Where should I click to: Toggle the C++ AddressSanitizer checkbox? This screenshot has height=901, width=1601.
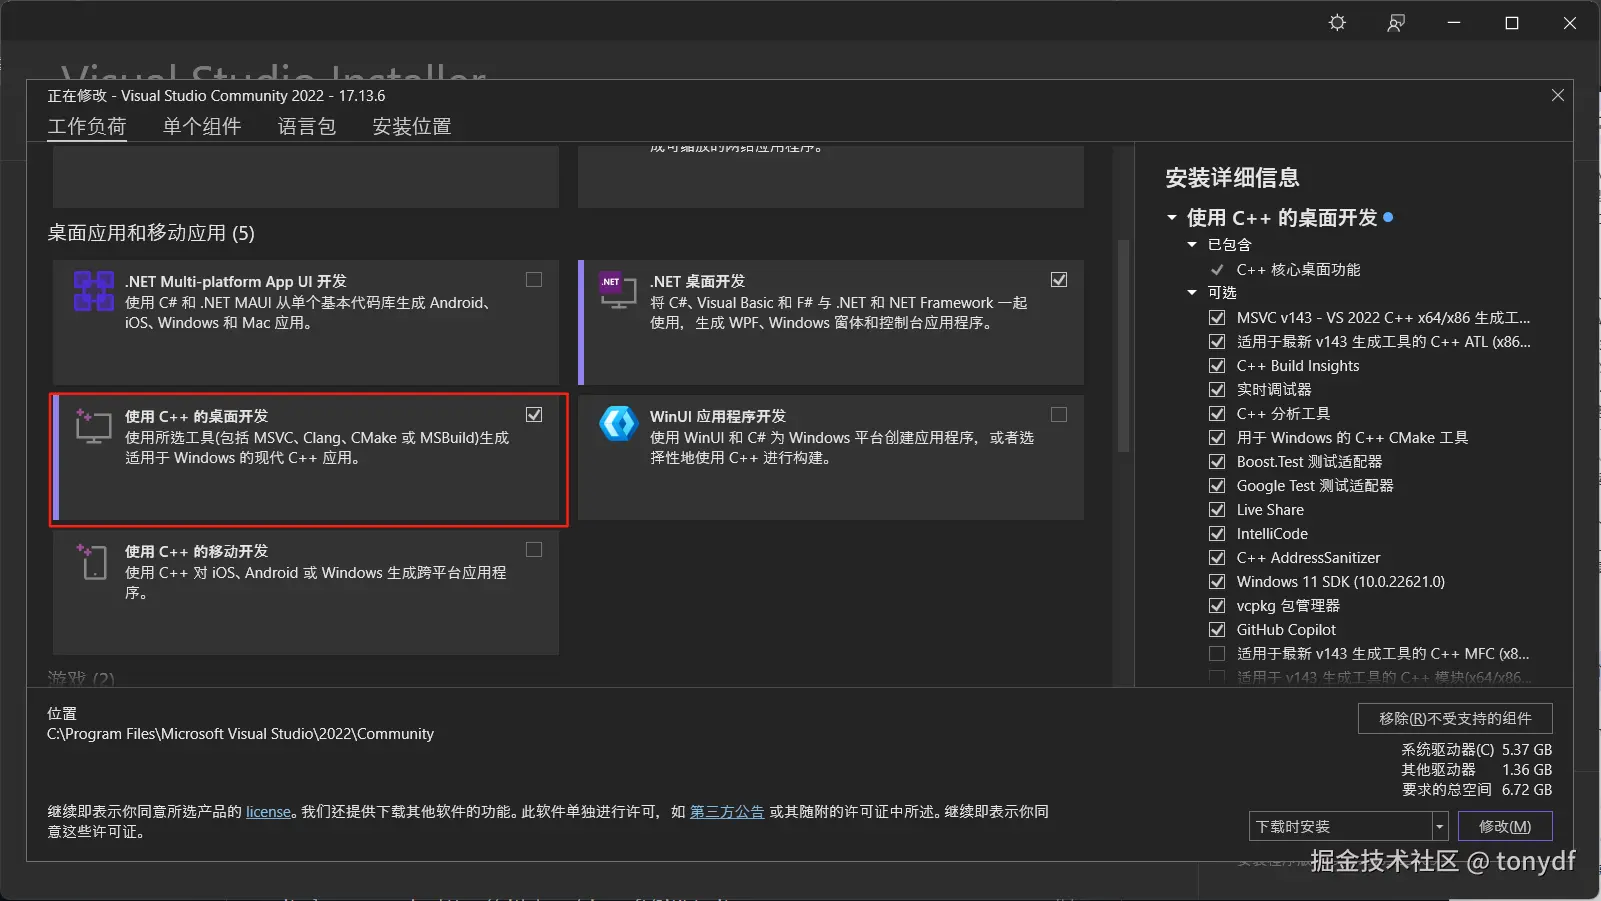1217,558
